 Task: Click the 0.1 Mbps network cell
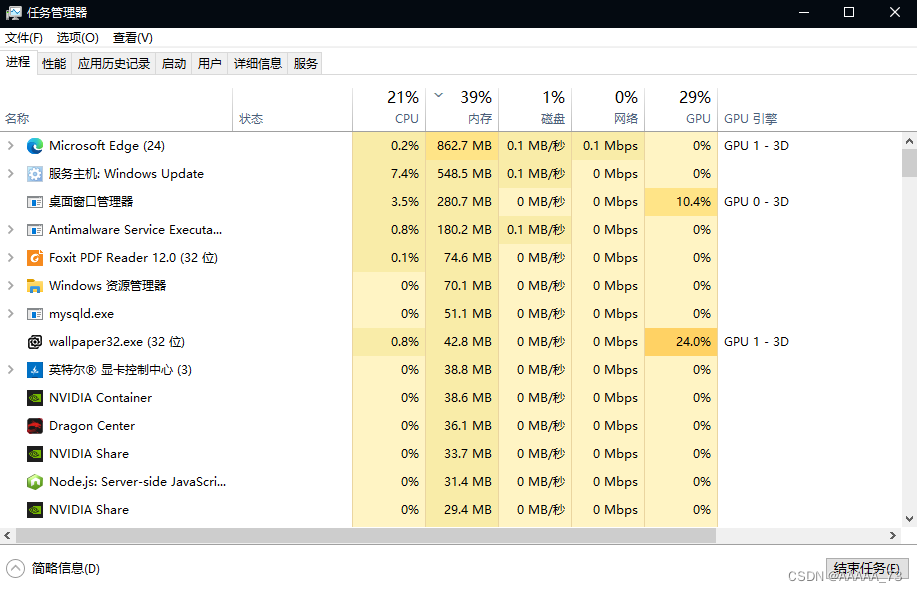click(610, 146)
